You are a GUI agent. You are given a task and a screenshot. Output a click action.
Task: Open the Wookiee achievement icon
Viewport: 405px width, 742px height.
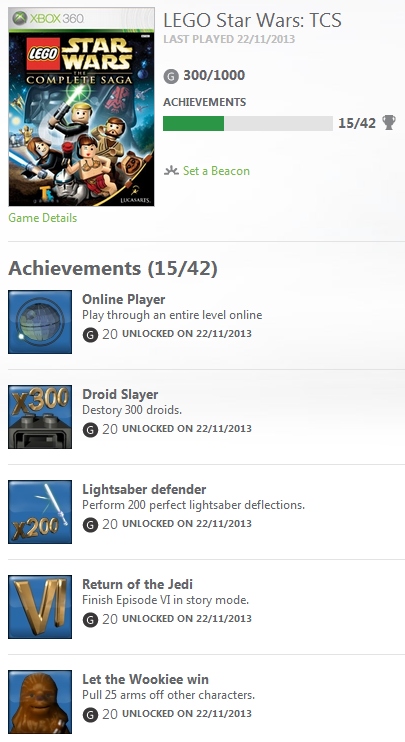tap(40, 702)
